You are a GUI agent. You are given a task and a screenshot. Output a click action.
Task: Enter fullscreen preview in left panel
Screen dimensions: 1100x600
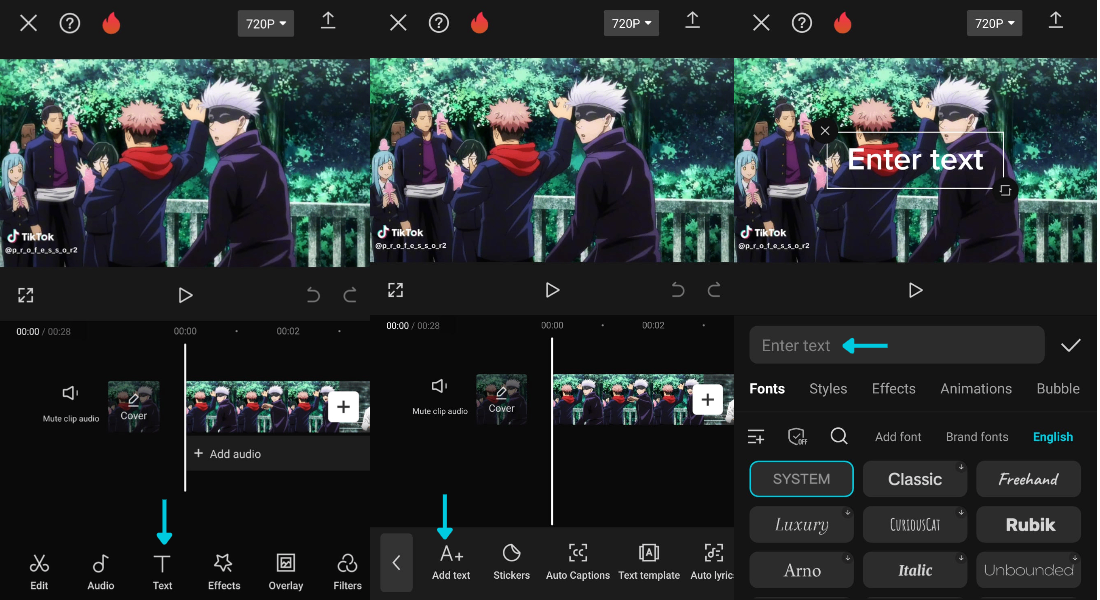click(x=25, y=295)
